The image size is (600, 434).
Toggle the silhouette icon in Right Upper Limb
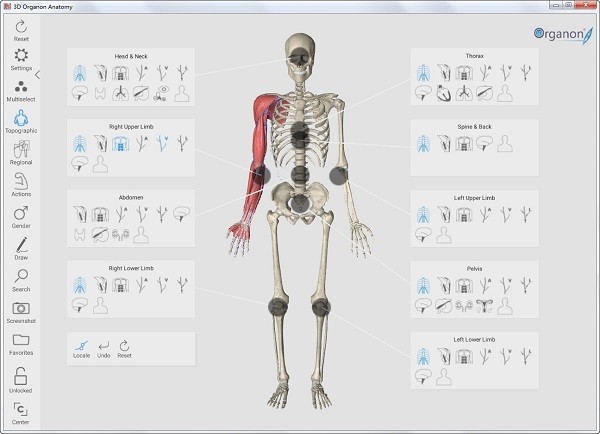100,164
